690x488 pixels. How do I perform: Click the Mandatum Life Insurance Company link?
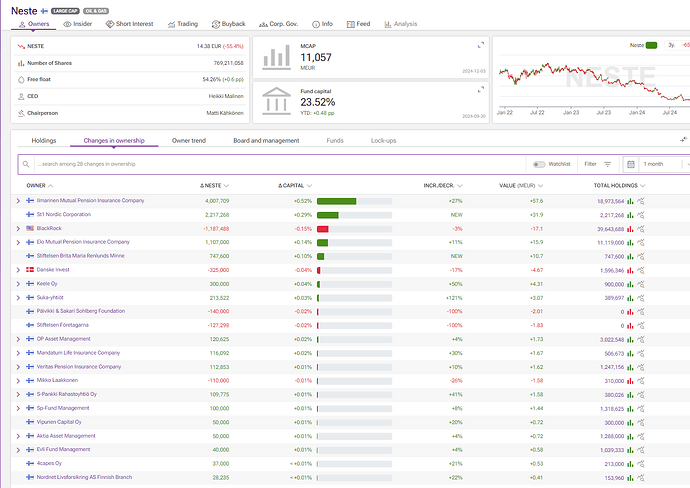coord(78,353)
